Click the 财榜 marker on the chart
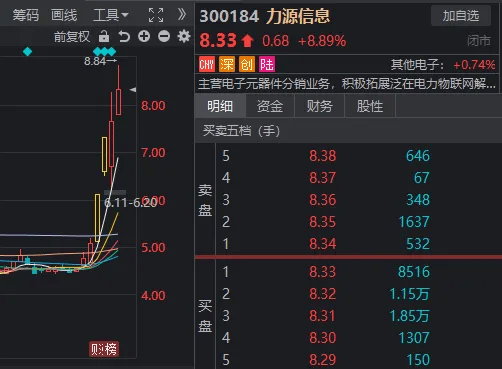Screen dimensions: 502x369 pyautogui.click(x=104, y=349)
